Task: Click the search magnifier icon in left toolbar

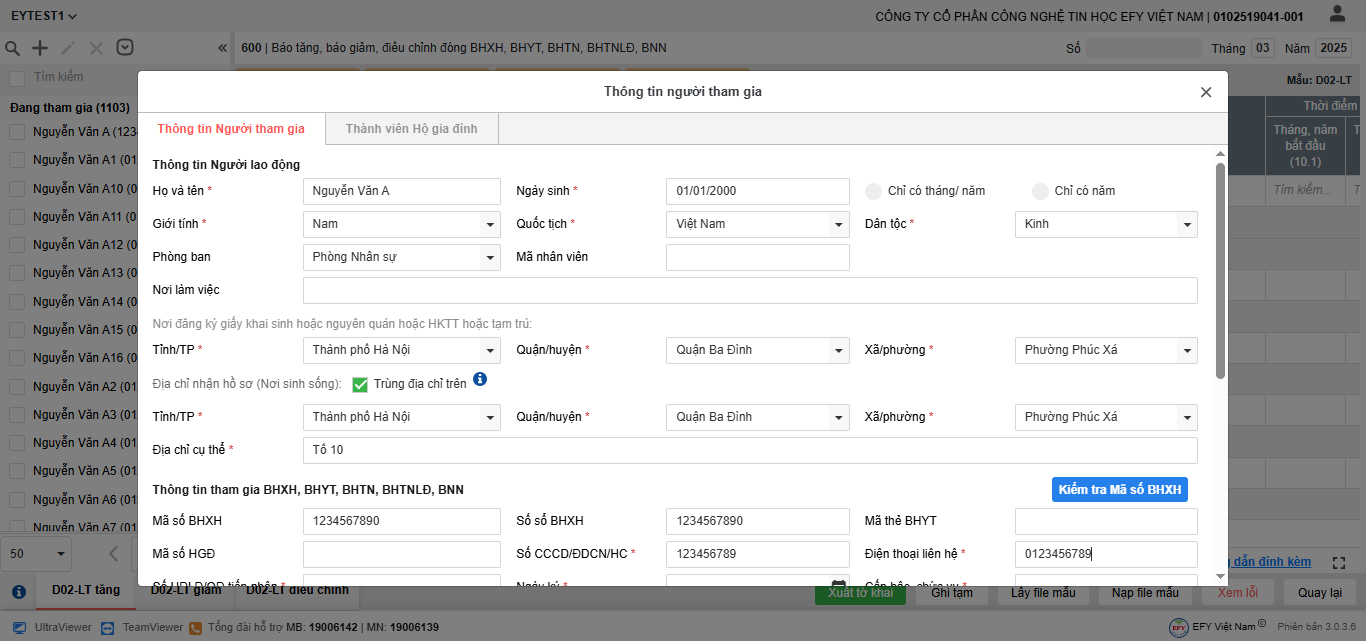Action: 13,48
